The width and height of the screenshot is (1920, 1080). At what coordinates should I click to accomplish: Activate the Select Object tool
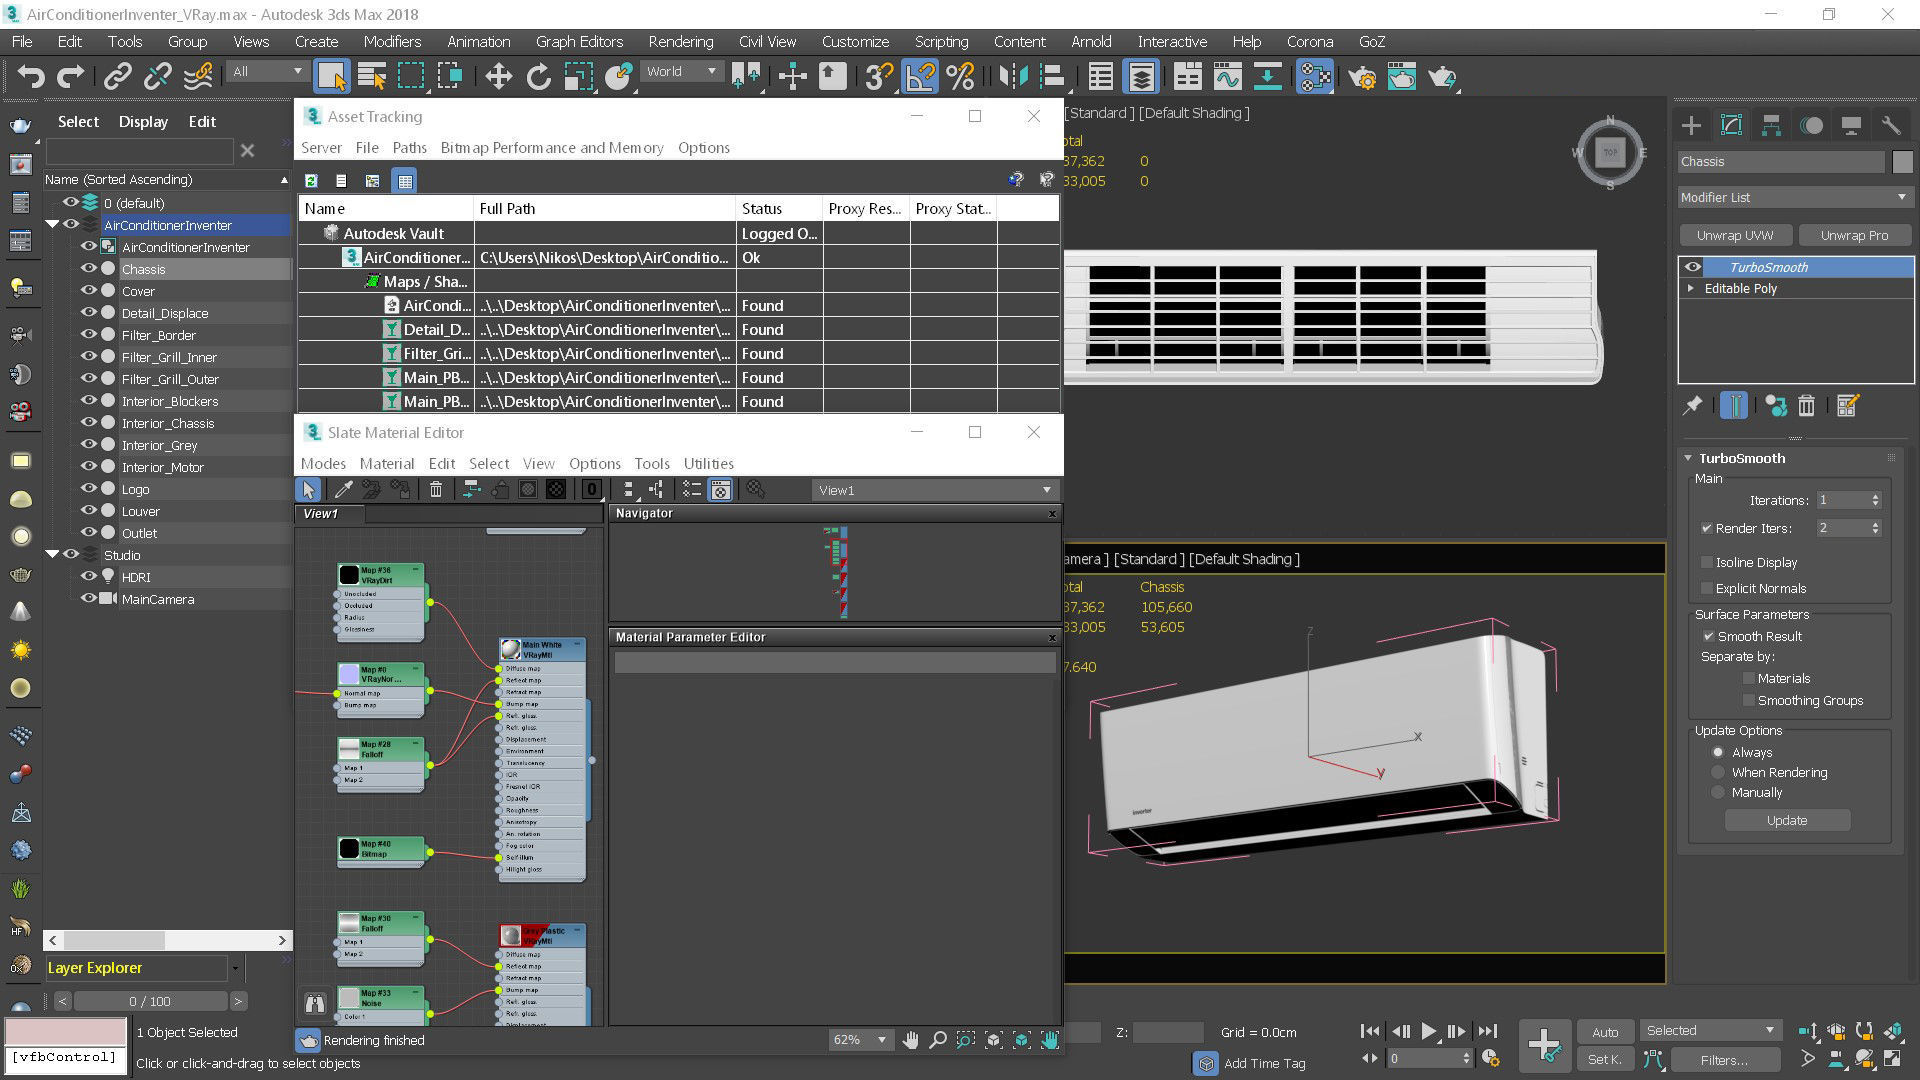pyautogui.click(x=331, y=77)
